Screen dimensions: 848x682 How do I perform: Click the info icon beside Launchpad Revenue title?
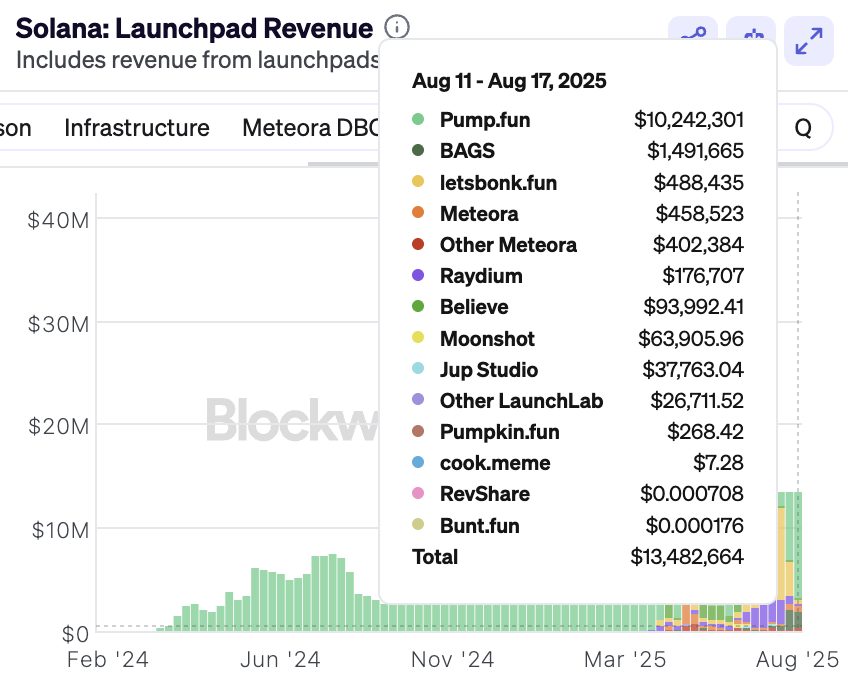click(397, 27)
